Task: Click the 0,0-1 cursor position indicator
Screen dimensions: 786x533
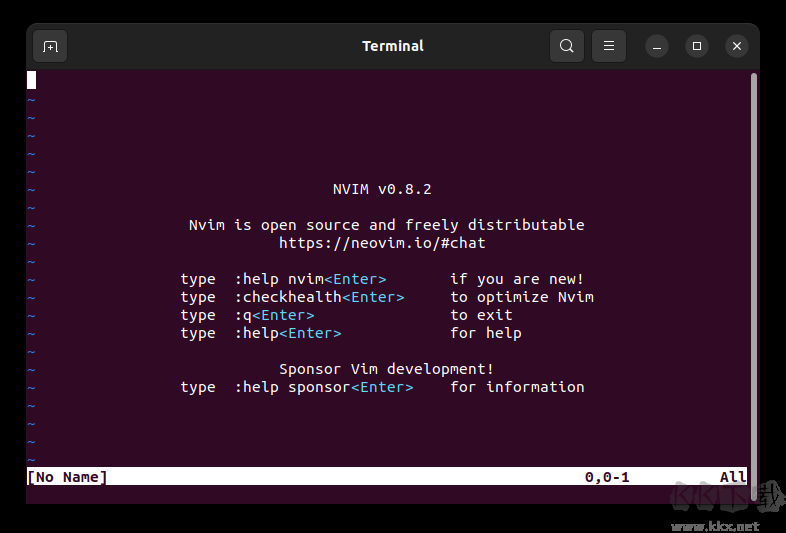Action: (x=607, y=477)
